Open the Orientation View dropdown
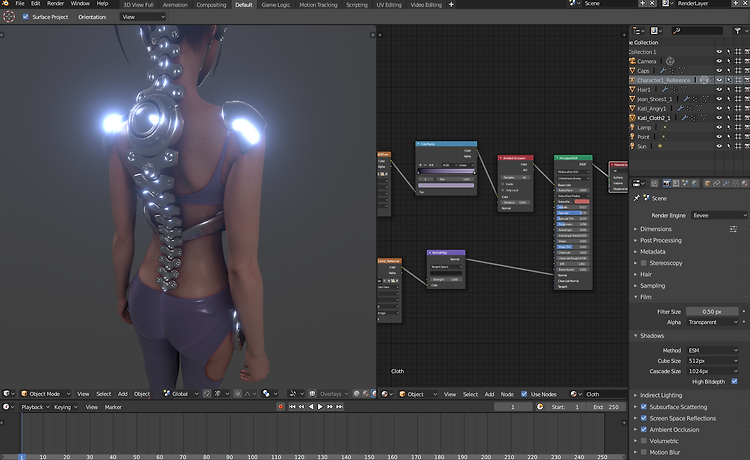 [x=143, y=17]
